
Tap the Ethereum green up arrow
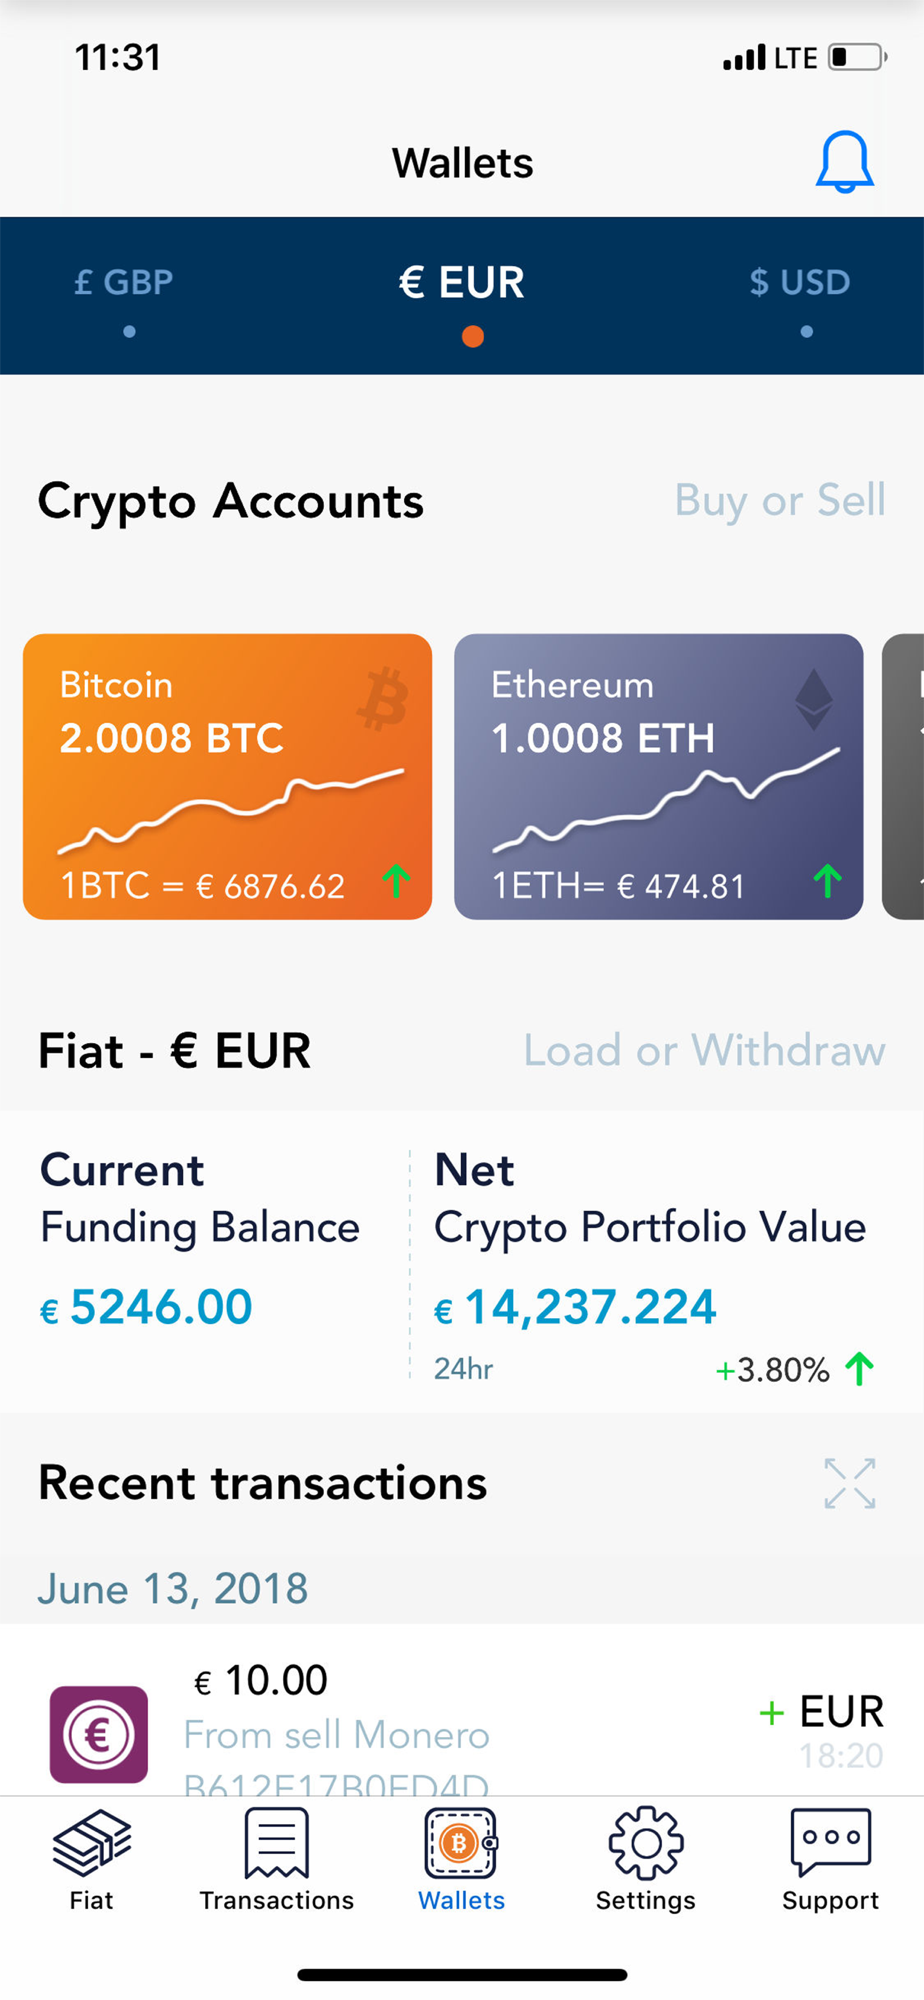(828, 881)
